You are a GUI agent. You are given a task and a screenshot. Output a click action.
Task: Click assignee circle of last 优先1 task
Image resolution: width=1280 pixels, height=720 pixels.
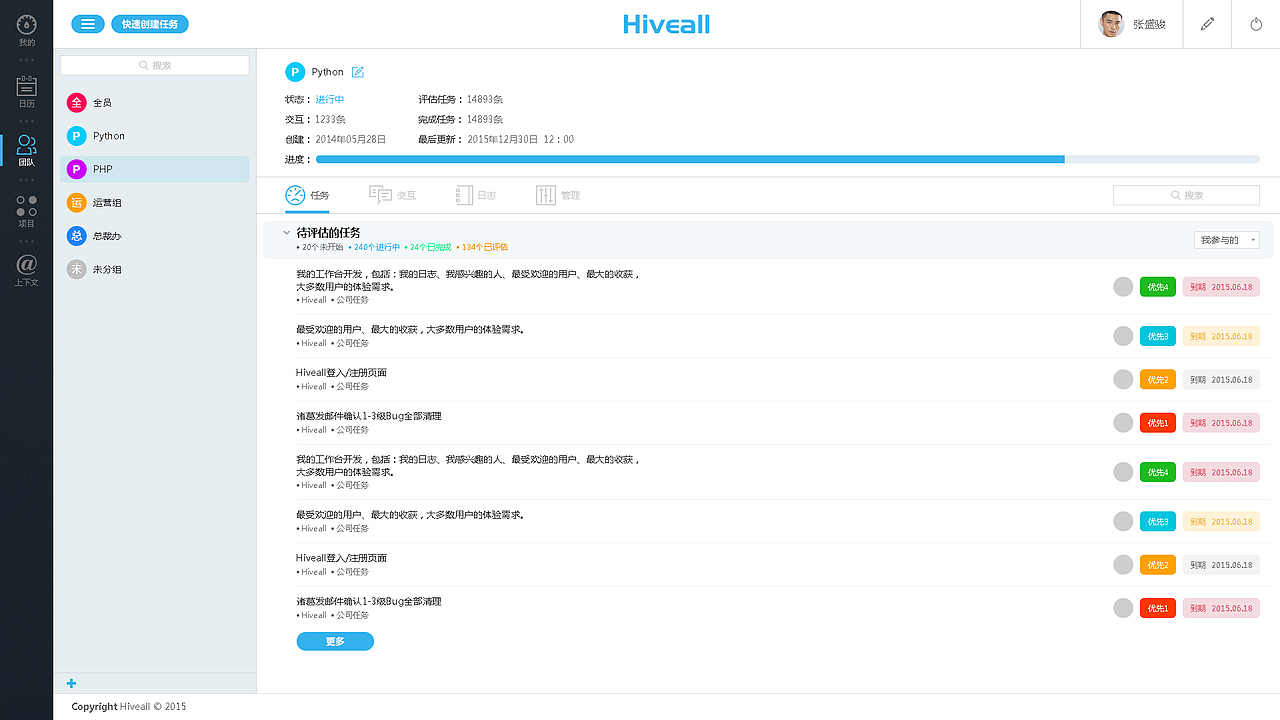(x=1123, y=608)
